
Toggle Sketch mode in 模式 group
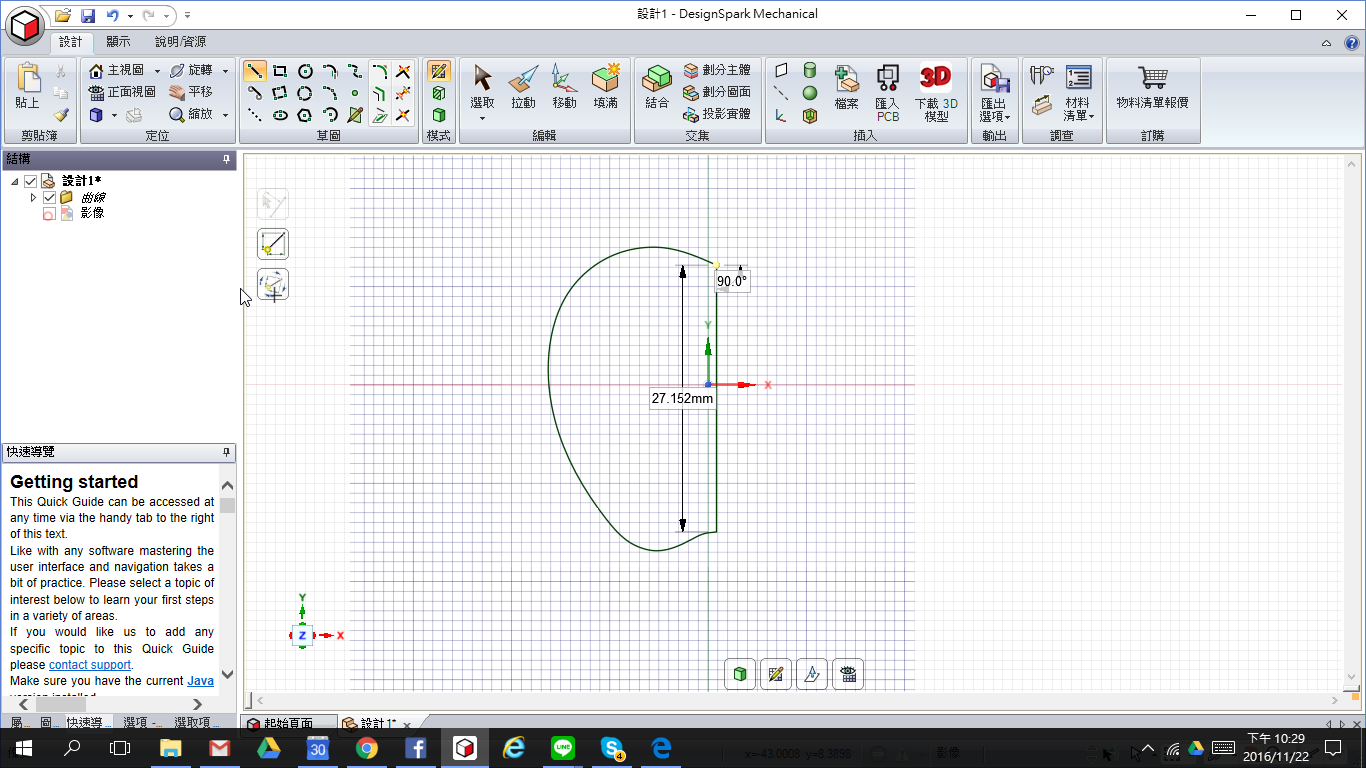click(x=438, y=71)
